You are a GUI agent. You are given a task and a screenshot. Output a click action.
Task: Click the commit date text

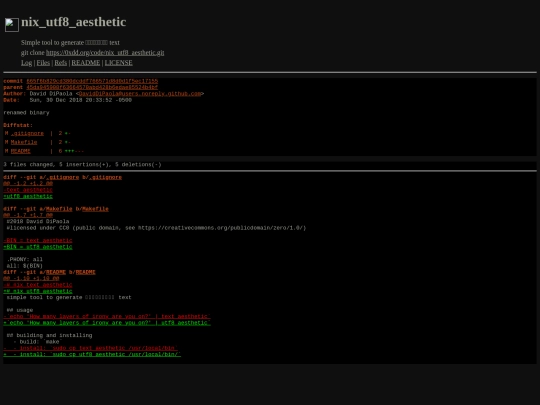(x=81, y=100)
